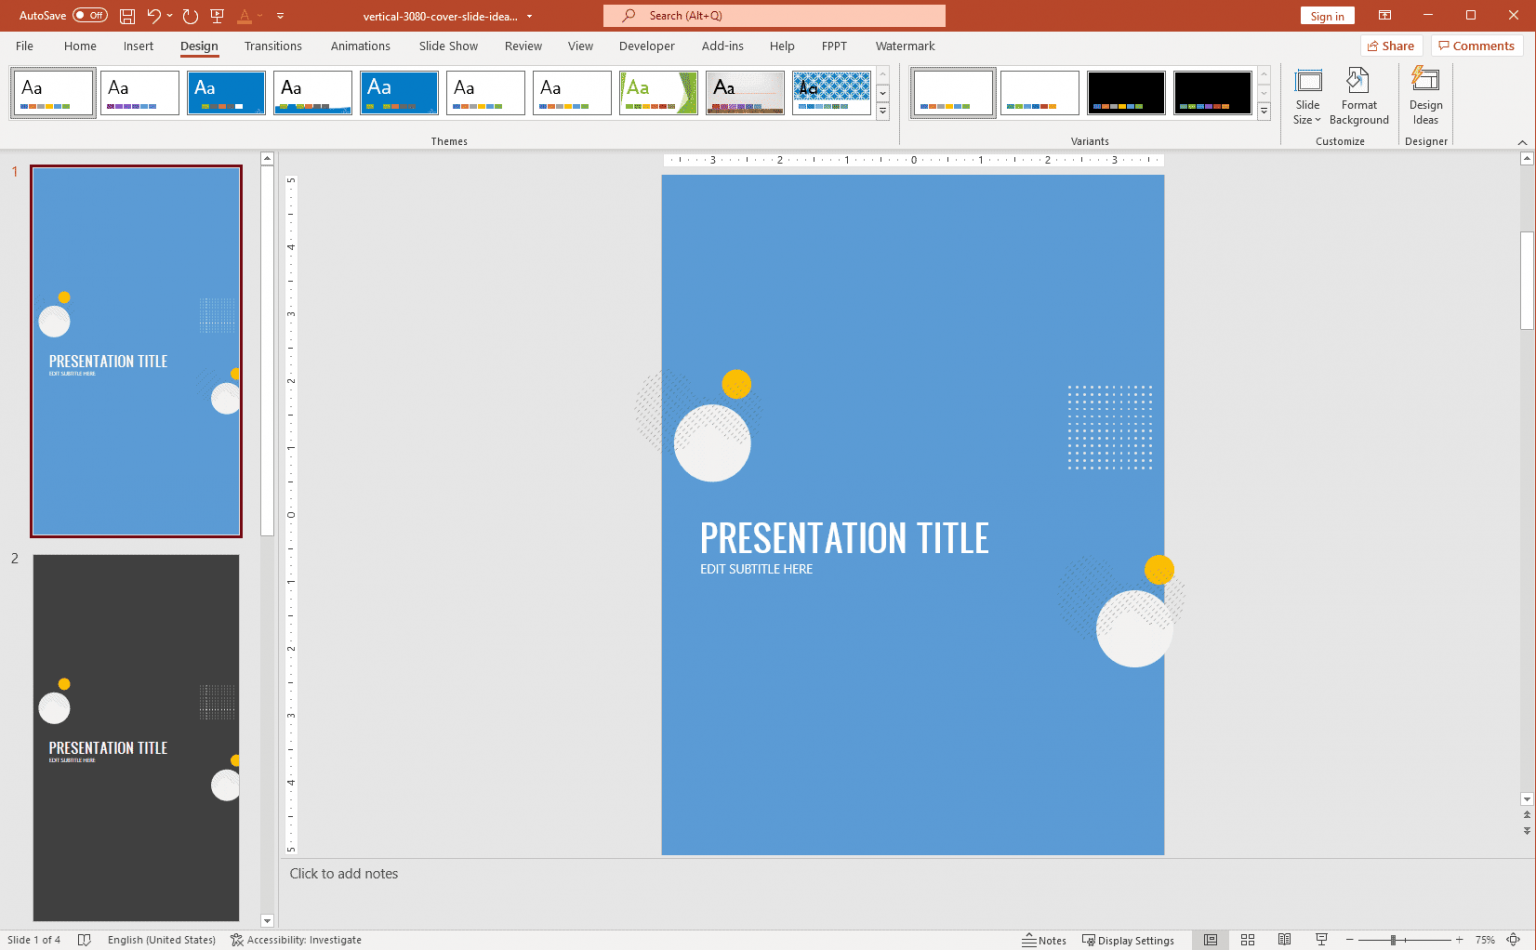Open Format Background in the ribbon
Viewport: 1536px width, 950px height.
pos(1358,97)
